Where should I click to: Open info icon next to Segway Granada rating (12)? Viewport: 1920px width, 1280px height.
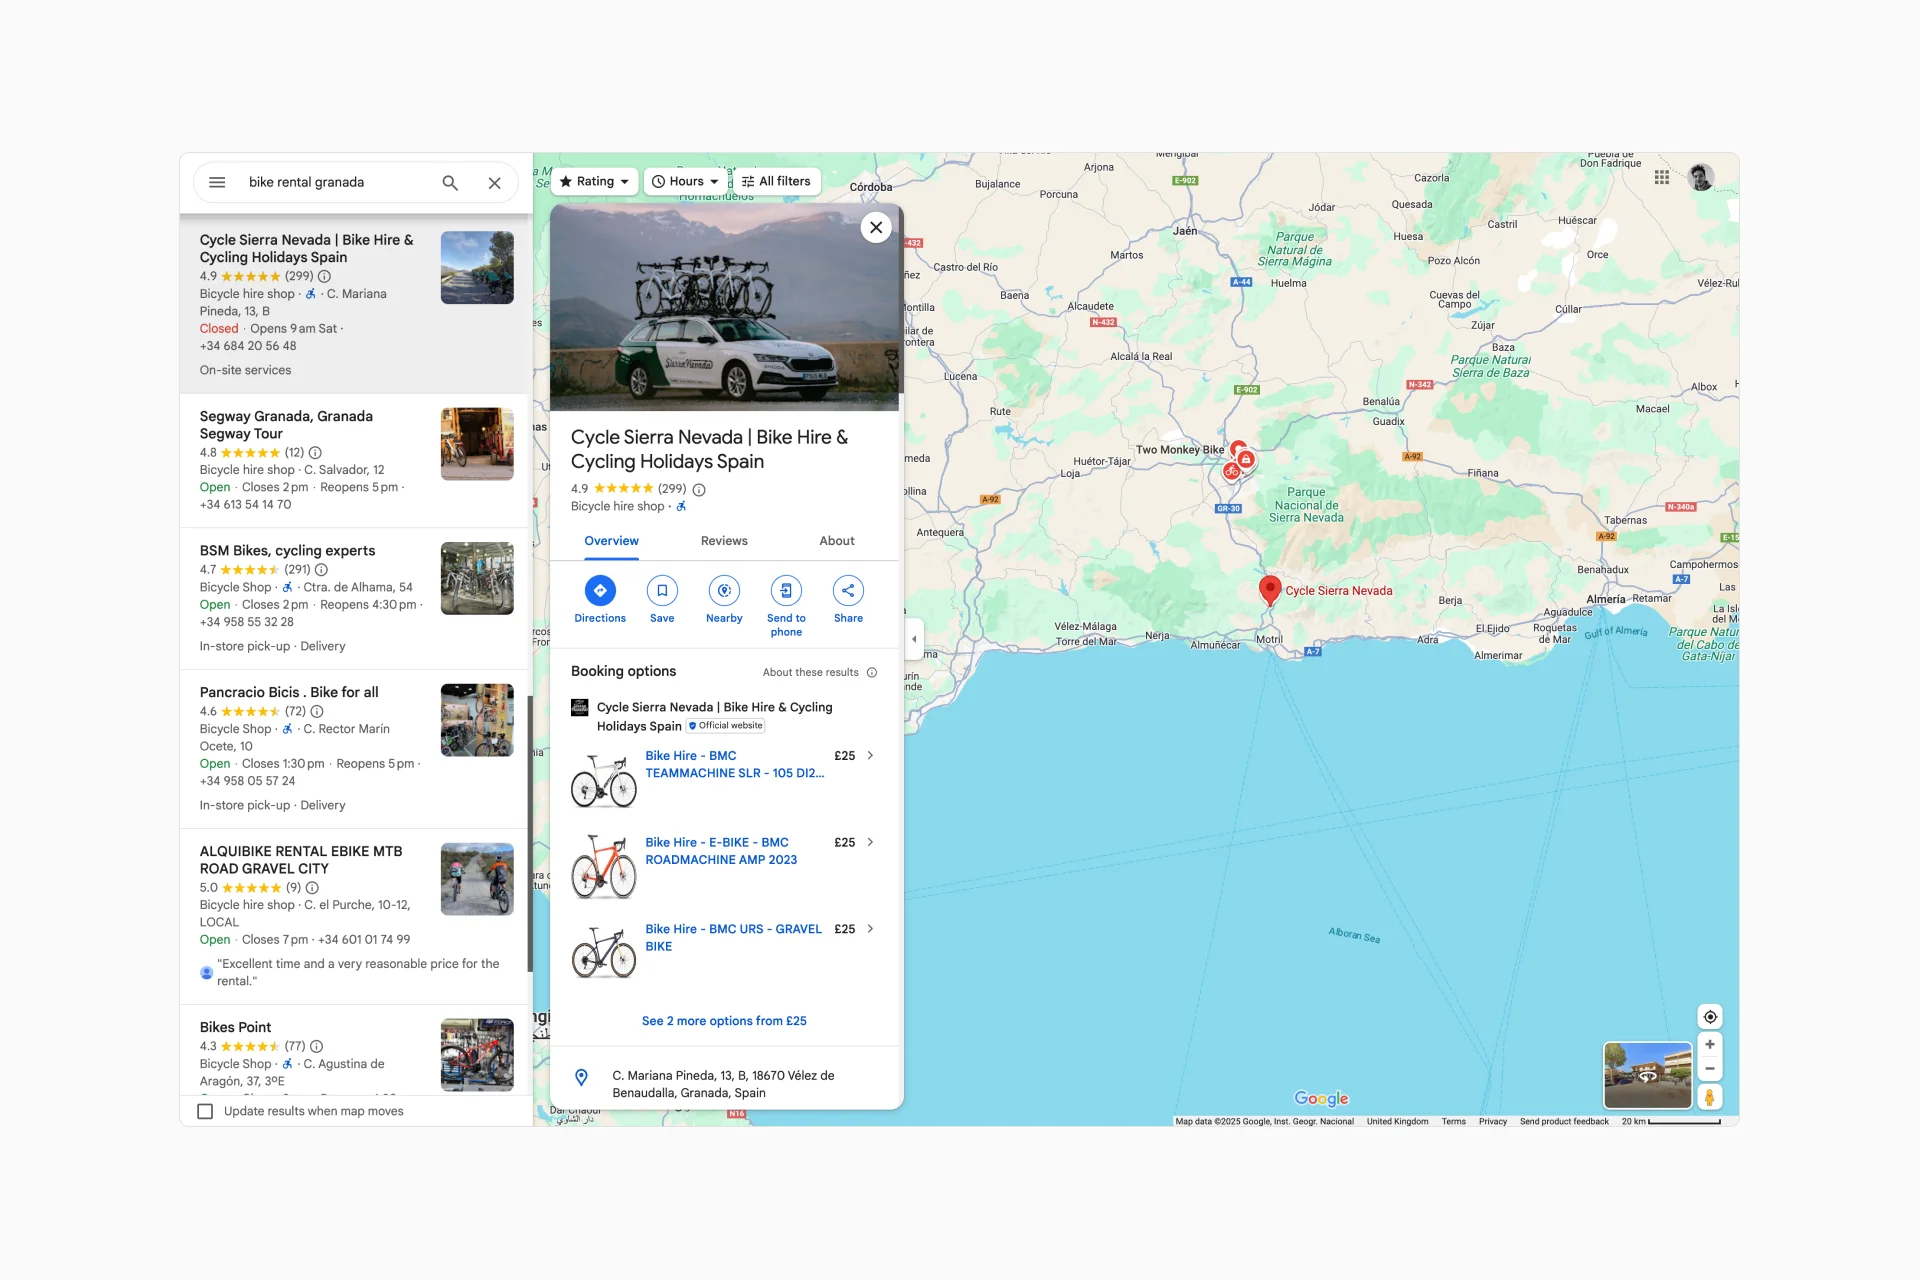315,453
